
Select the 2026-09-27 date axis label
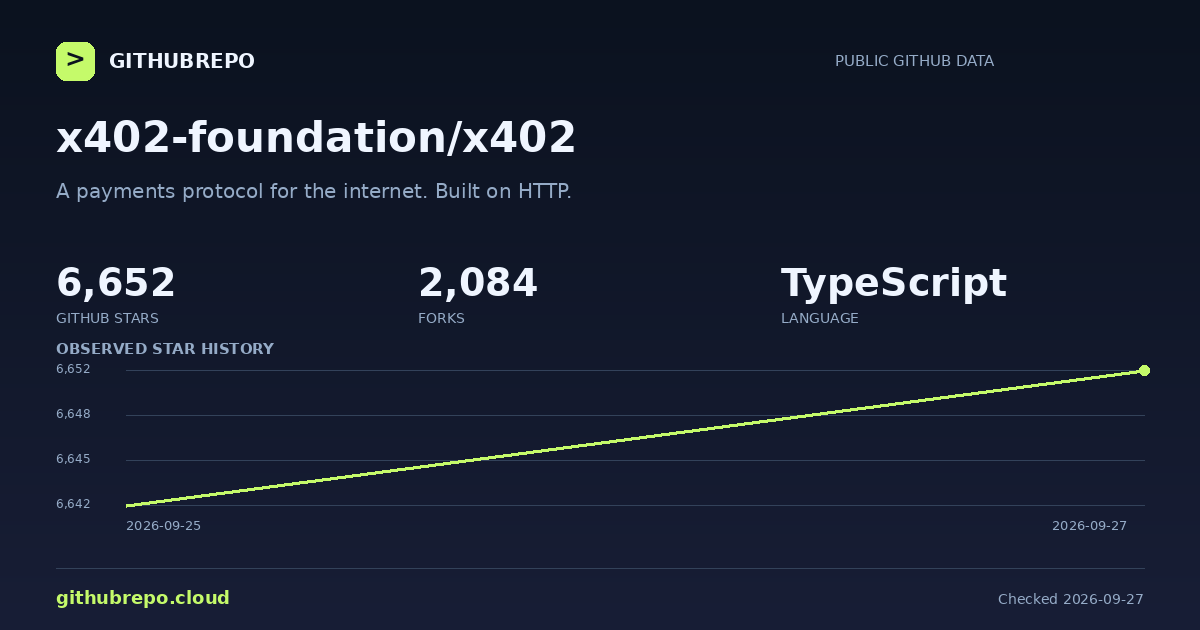click(1089, 526)
